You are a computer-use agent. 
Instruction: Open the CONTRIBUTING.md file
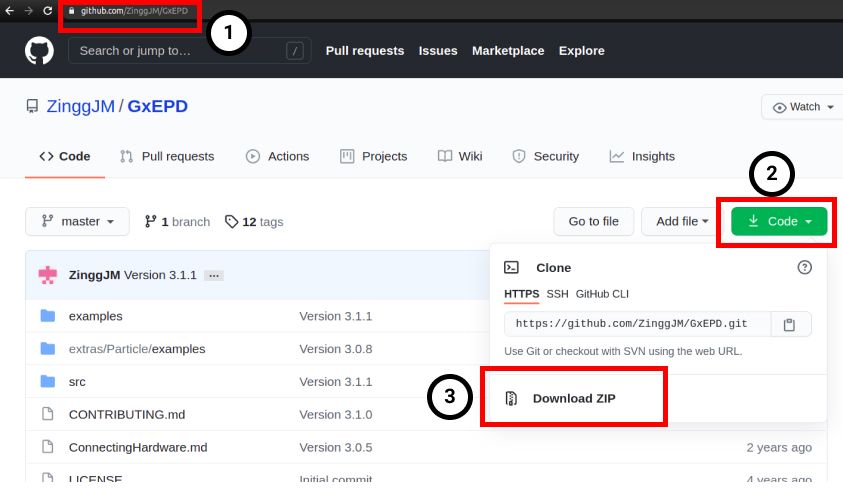127,415
